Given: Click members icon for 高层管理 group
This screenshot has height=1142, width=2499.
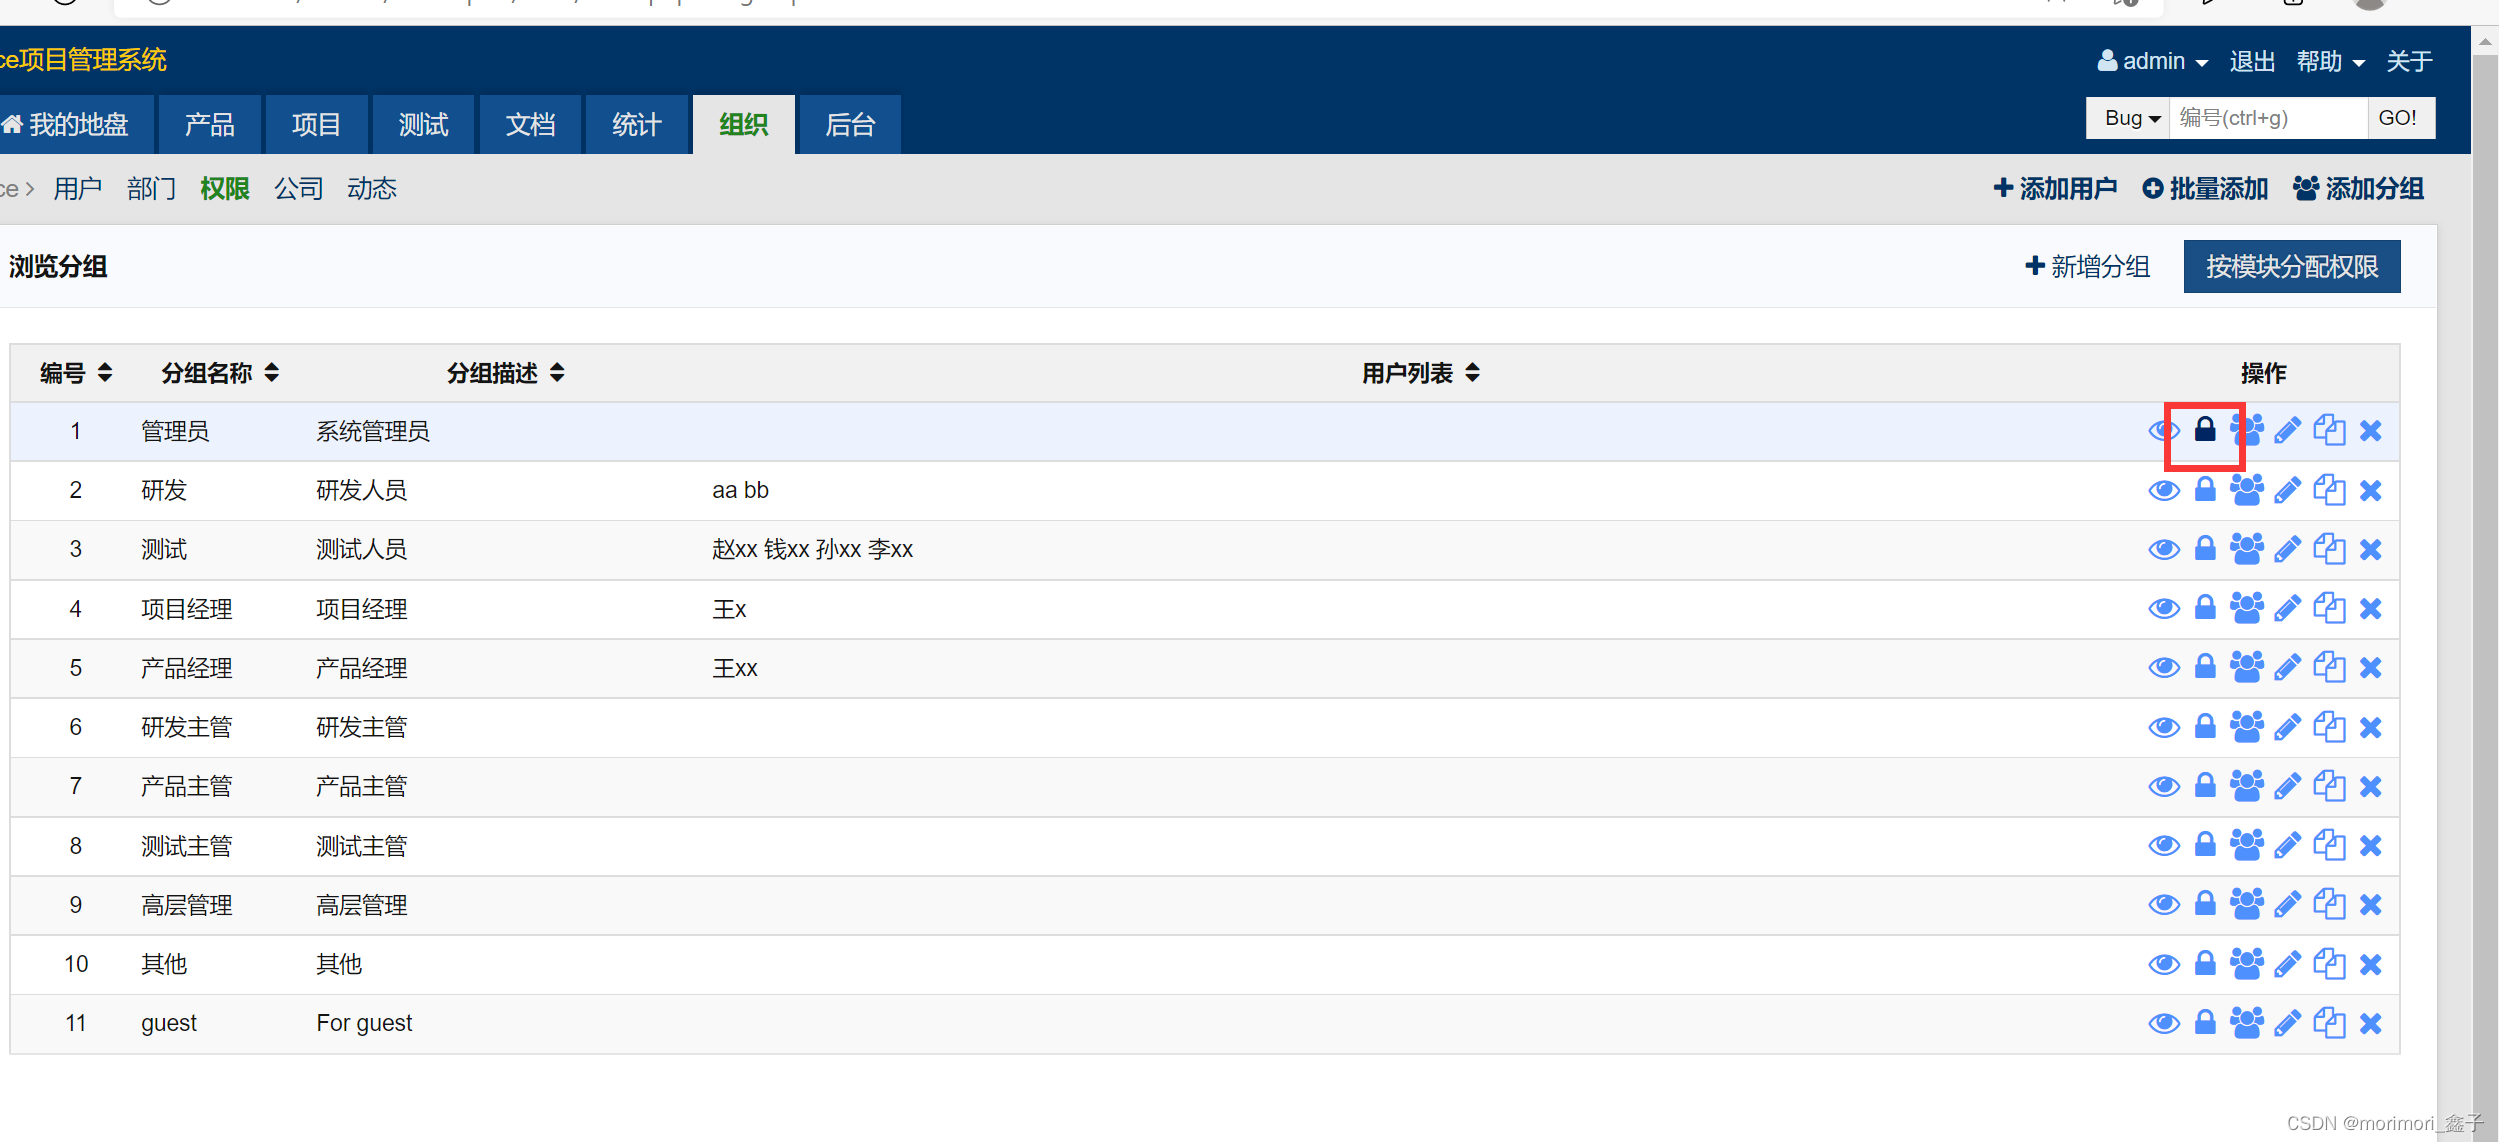Looking at the screenshot, I should [x=2246, y=905].
